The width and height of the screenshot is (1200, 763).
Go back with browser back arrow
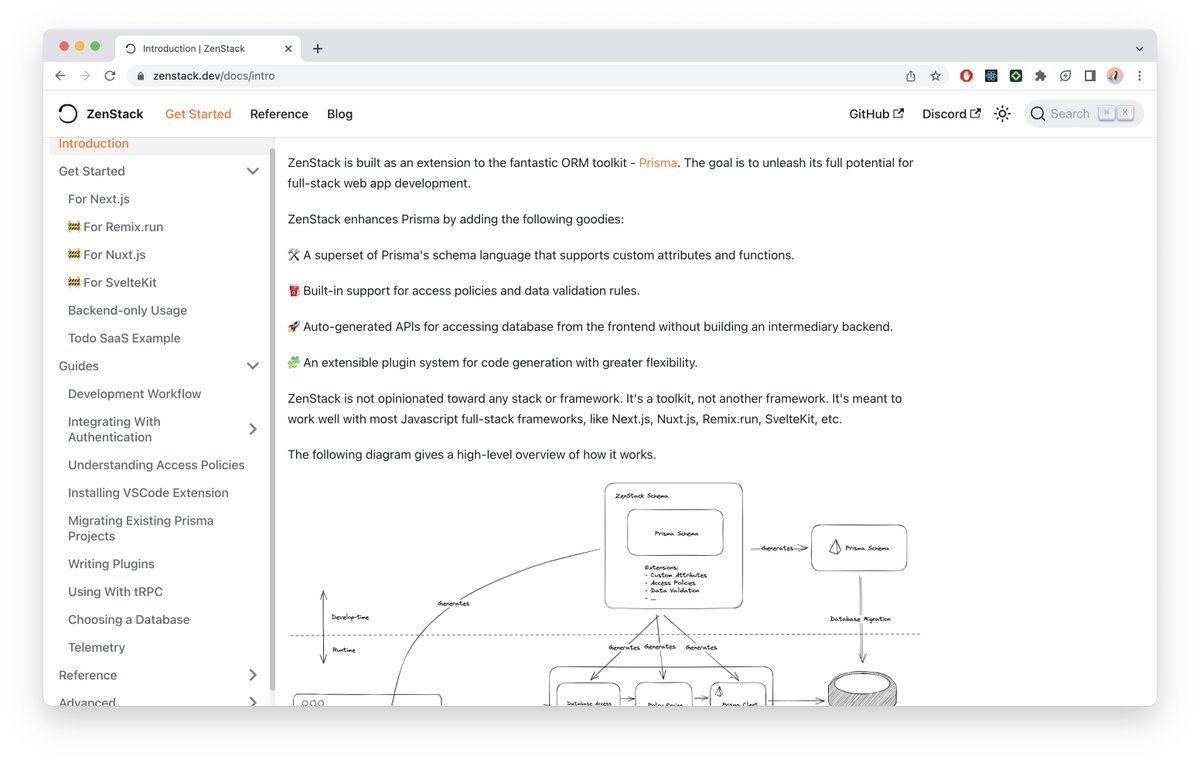[60, 76]
